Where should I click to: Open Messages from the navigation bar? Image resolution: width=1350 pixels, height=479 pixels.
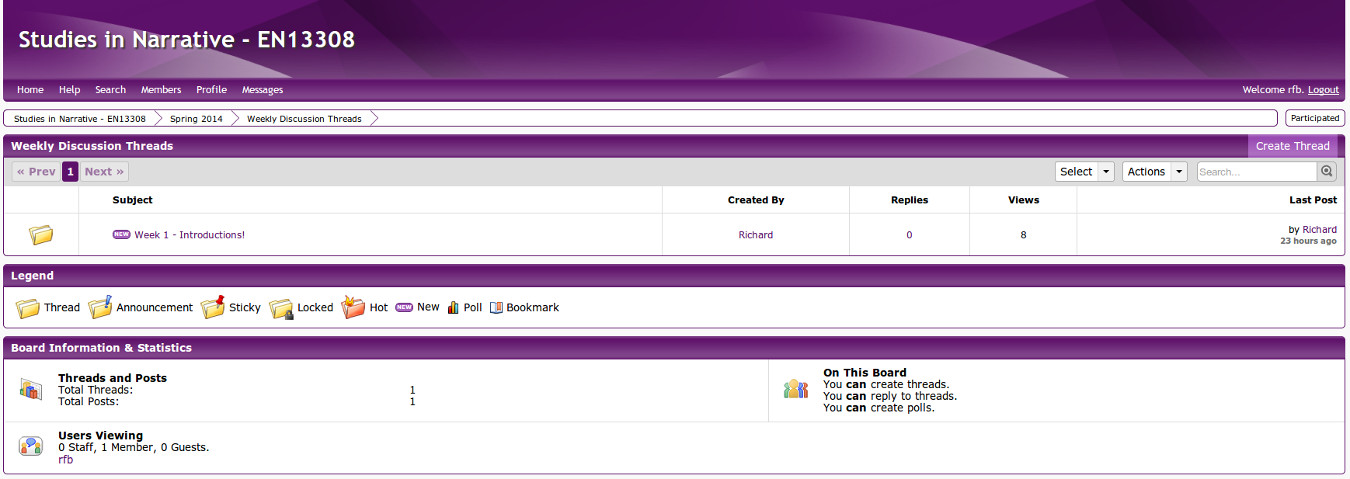coord(262,90)
